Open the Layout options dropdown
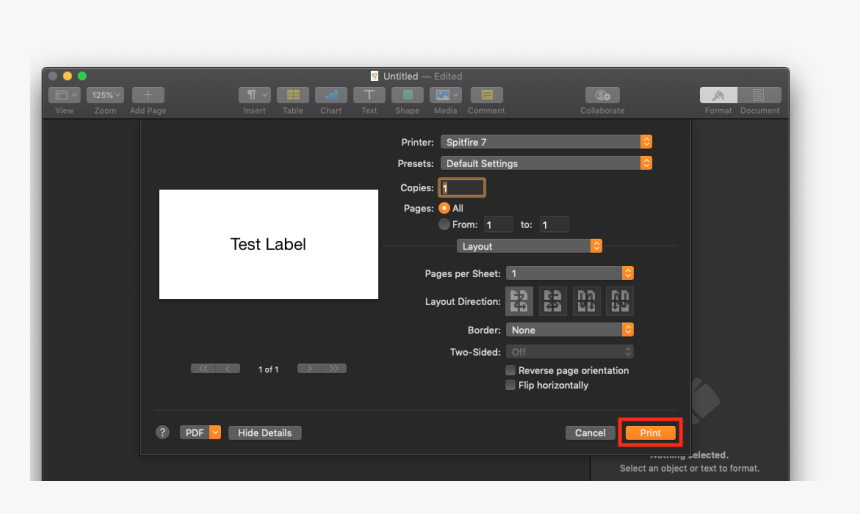 point(529,246)
